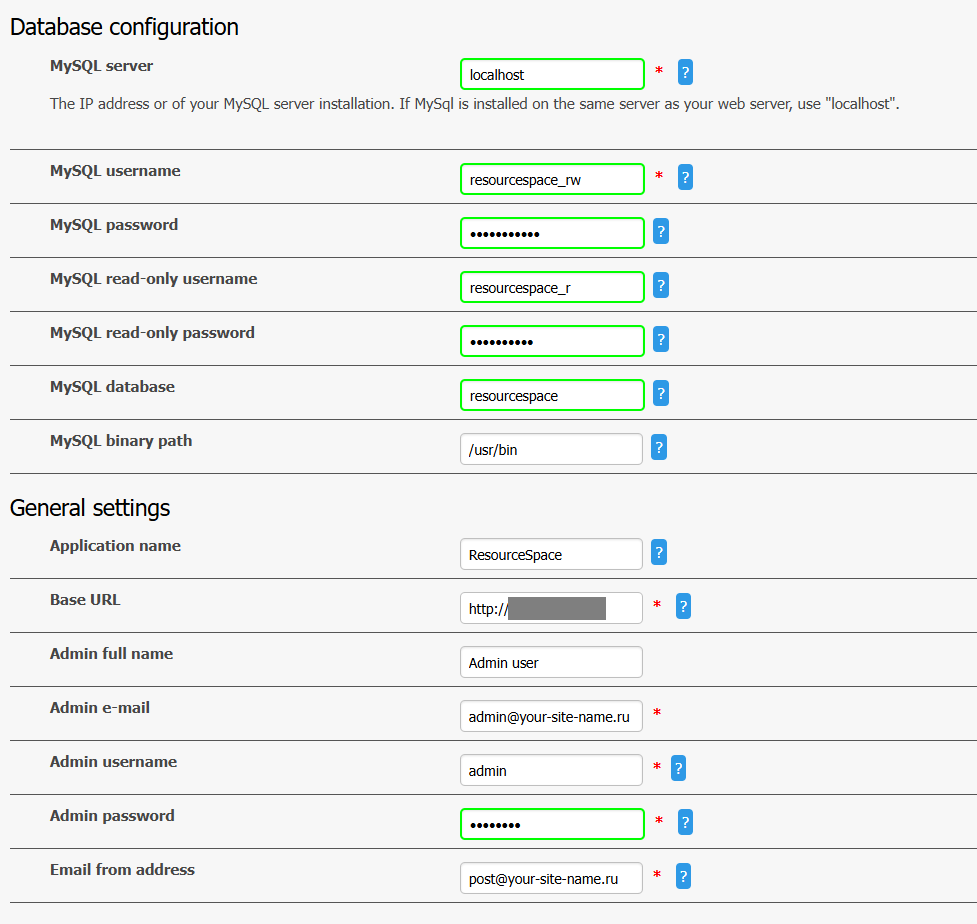Click the Admin e-mail input field
Screen dimensions: 977x924
(x=551, y=716)
